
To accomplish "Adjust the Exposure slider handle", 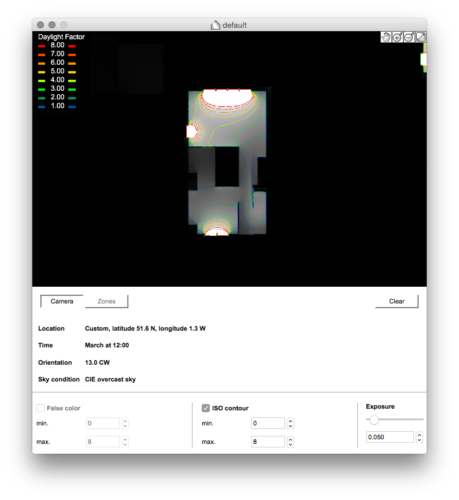I will click(374, 420).
